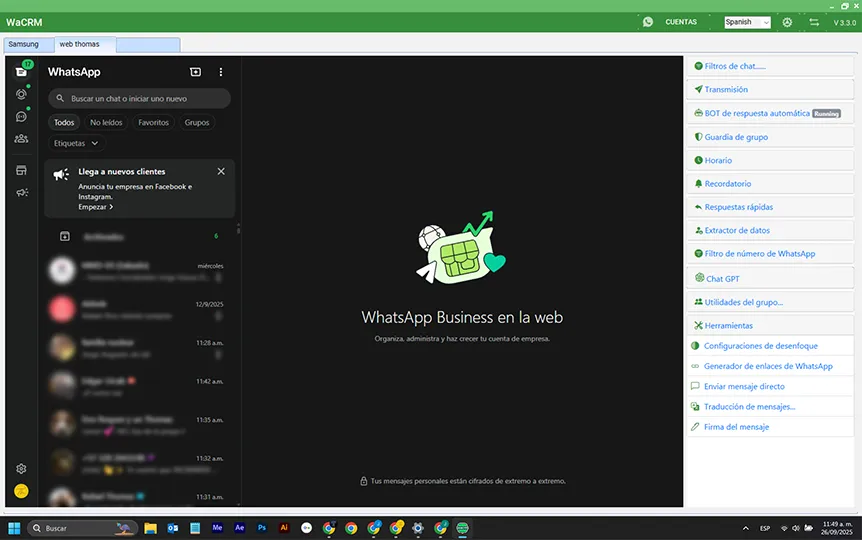This screenshot has height=540, width=862.
Task: Open the Spanish language dropdown
Action: (747, 22)
